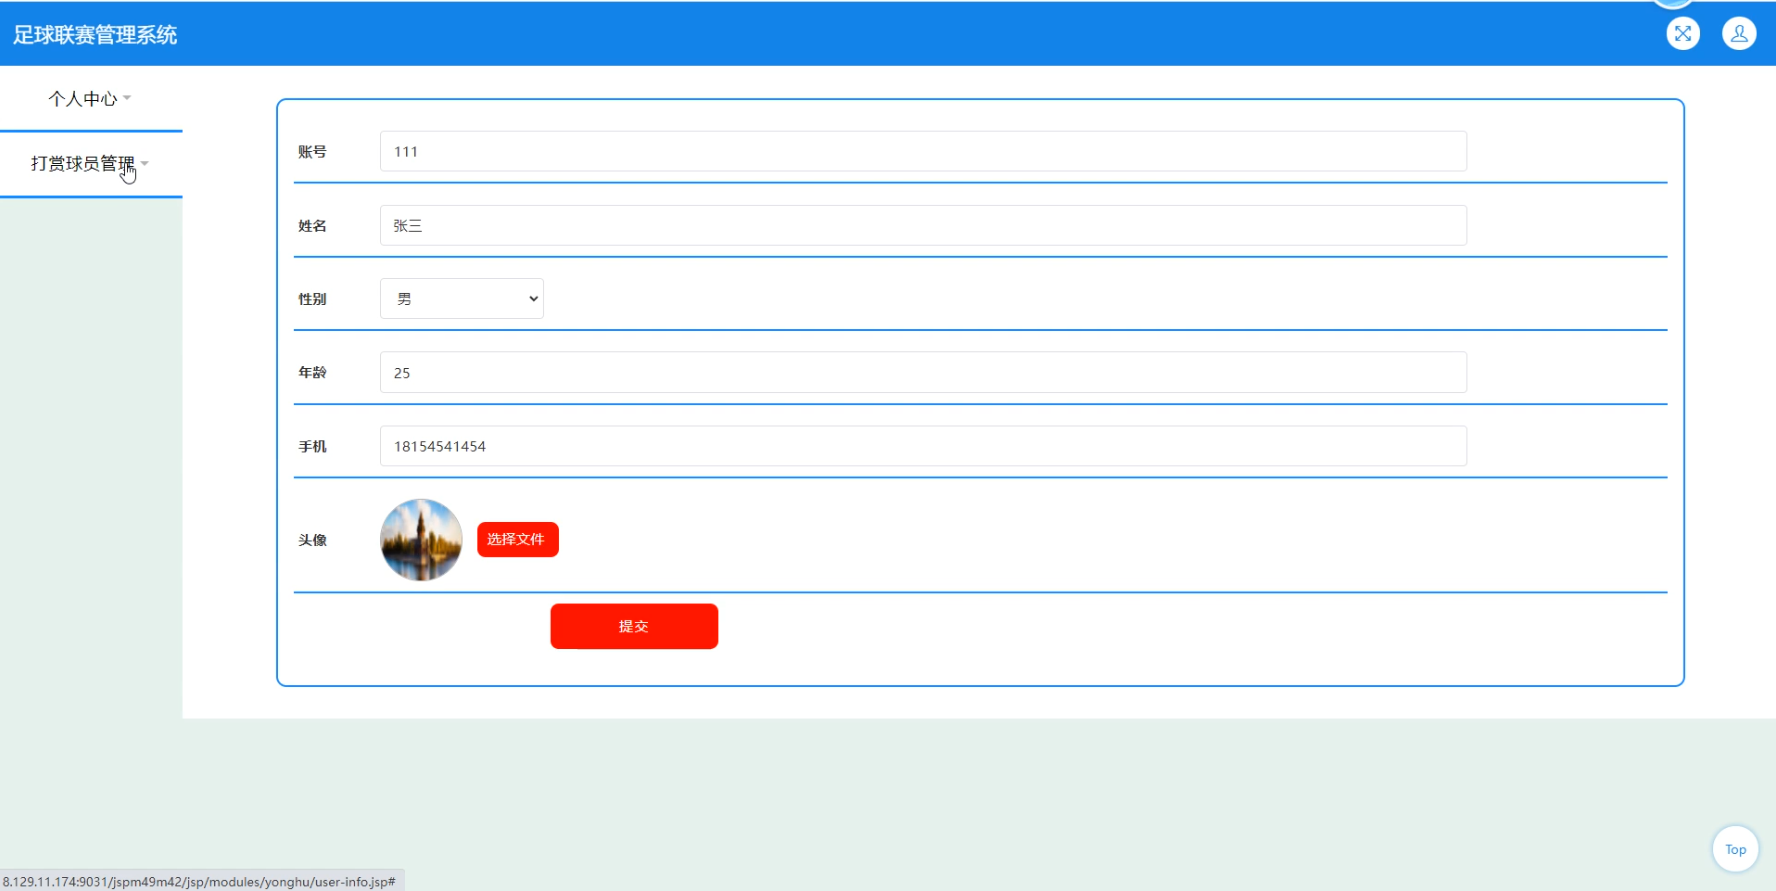Click the 年龄 field label

pyautogui.click(x=312, y=372)
